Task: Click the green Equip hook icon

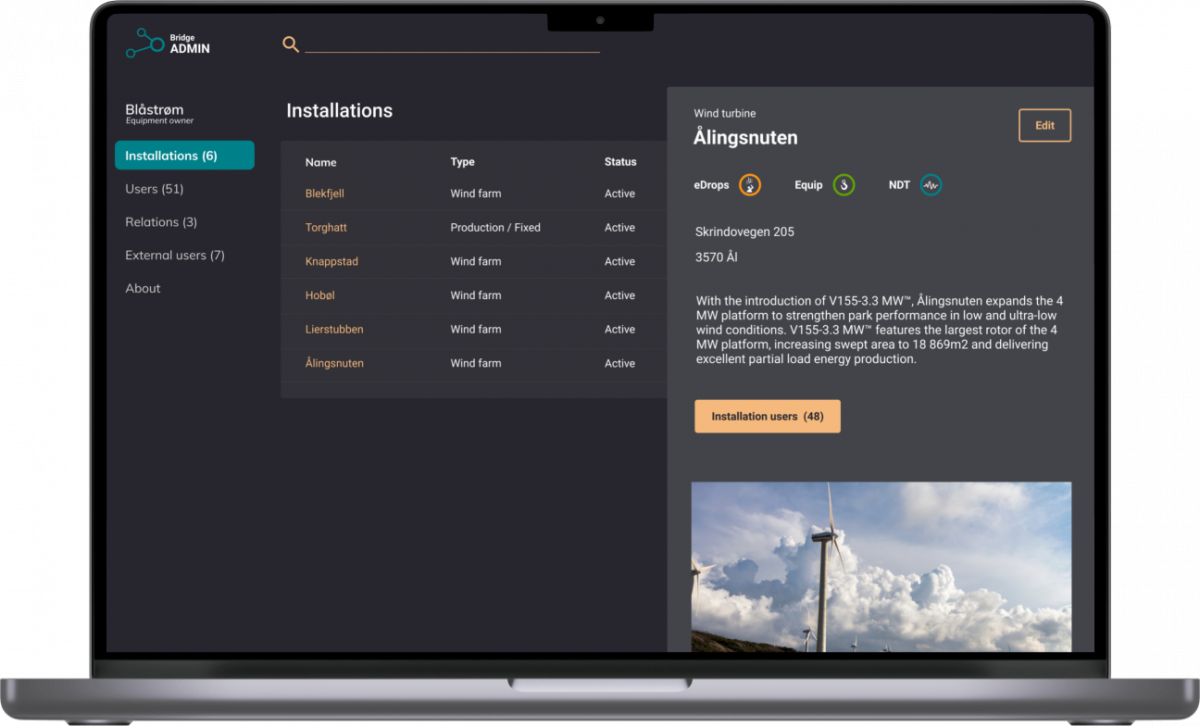Action: 843,184
